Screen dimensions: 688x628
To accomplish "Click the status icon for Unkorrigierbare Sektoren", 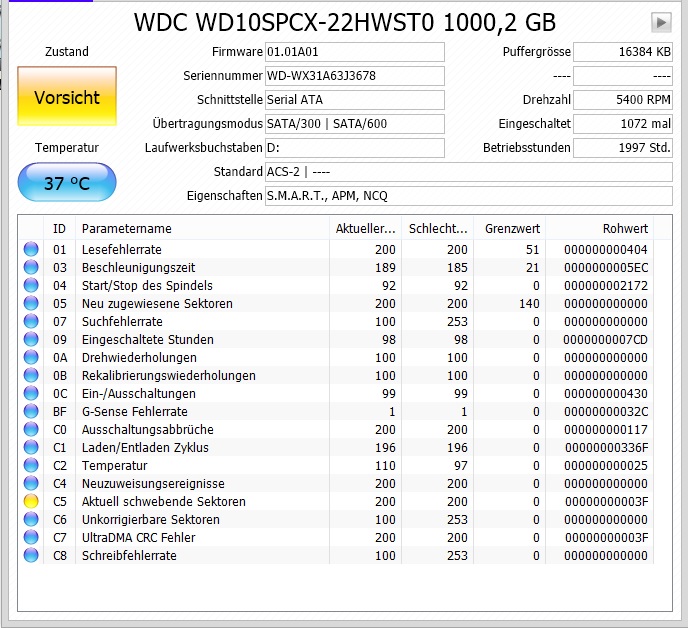I will click(31, 519).
